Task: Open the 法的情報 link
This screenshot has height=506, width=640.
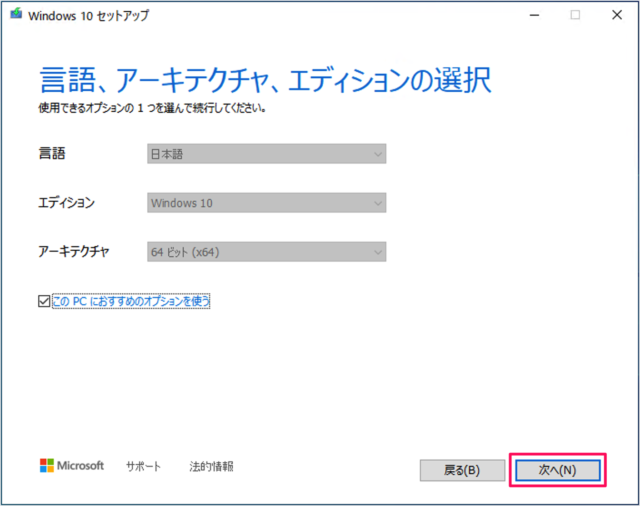Action: click(x=211, y=467)
